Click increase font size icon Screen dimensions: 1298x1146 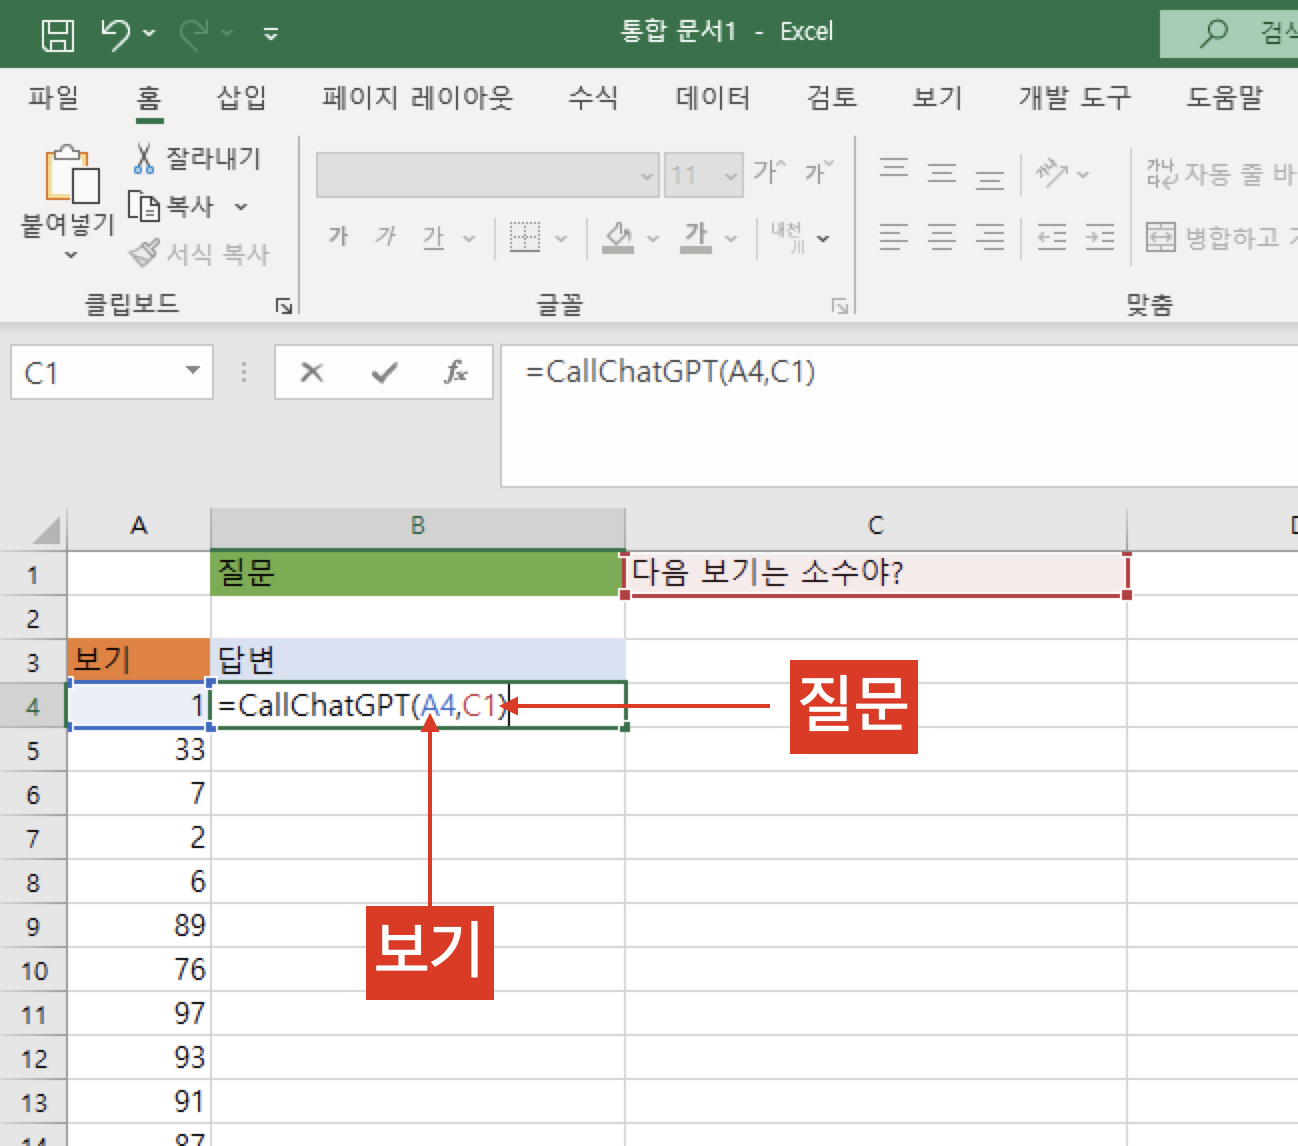pos(769,172)
